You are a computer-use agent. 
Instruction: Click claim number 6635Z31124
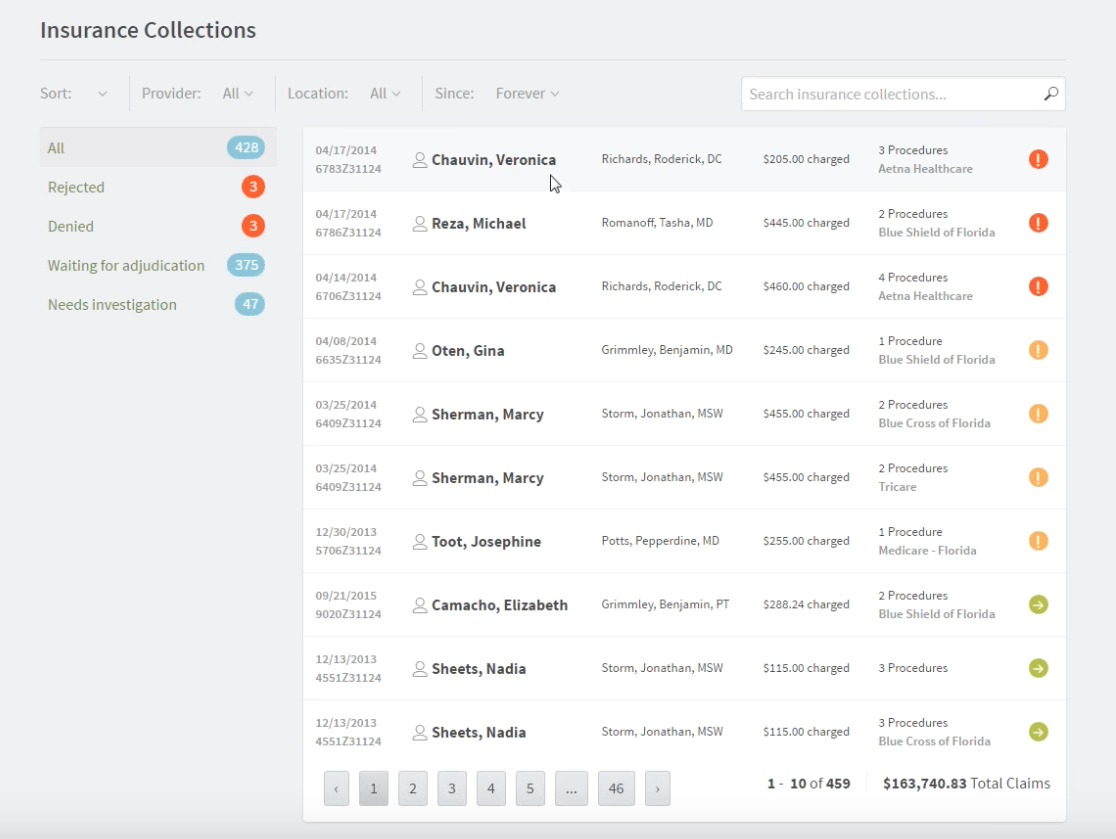point(348,359)
